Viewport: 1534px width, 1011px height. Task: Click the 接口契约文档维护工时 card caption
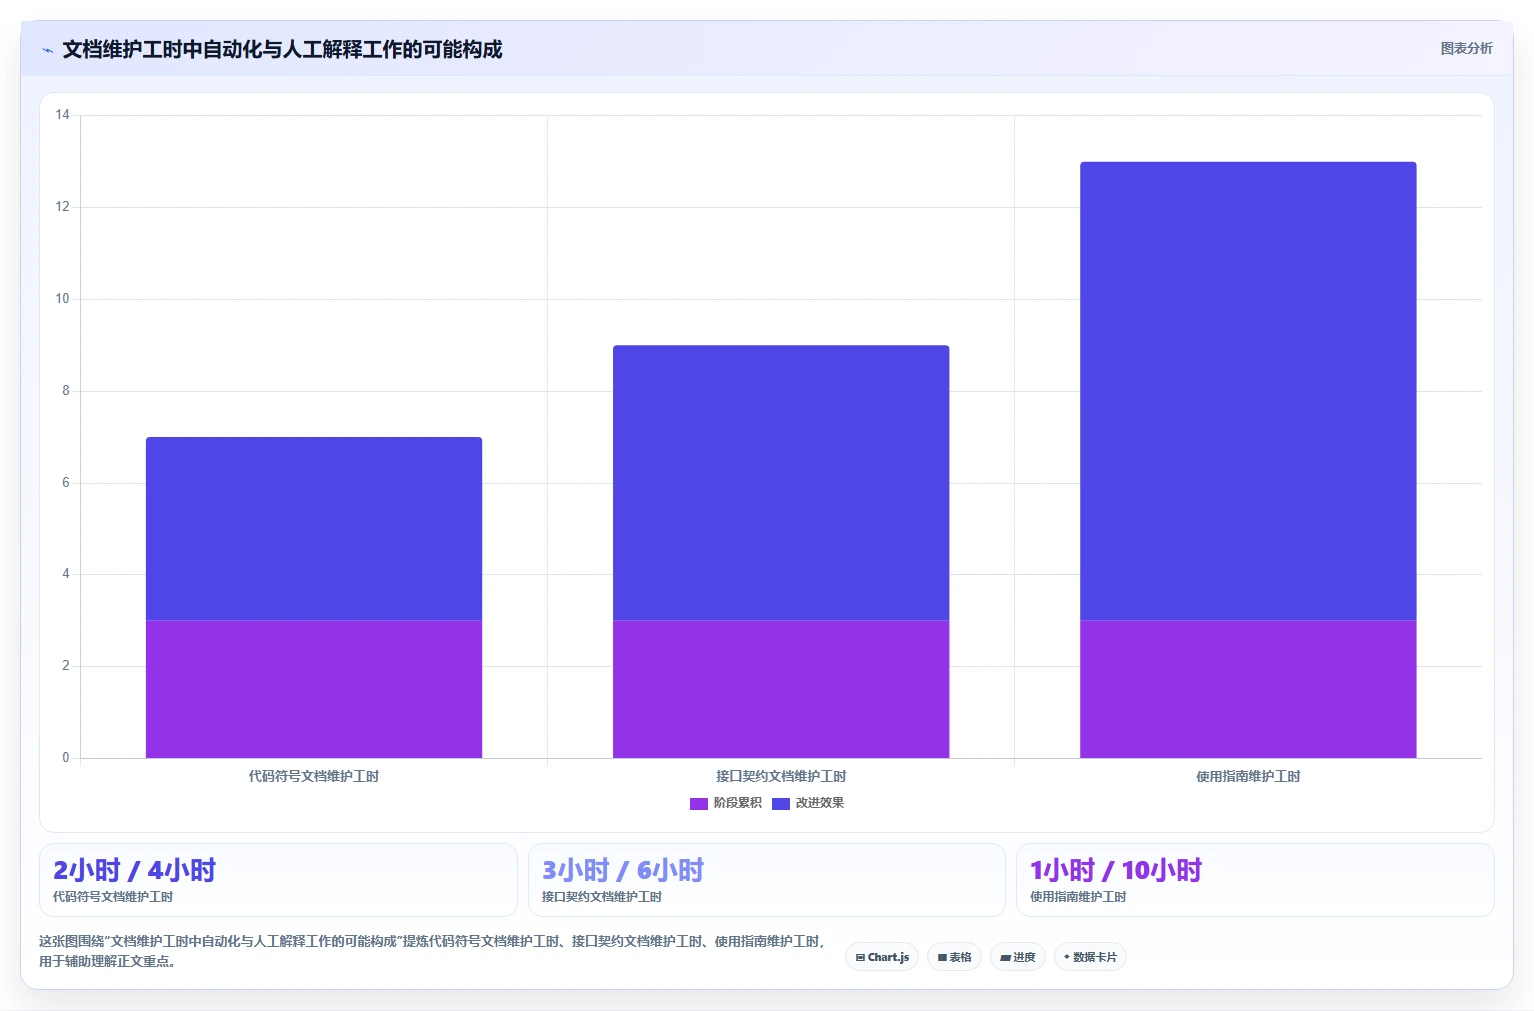click(602, 897)
